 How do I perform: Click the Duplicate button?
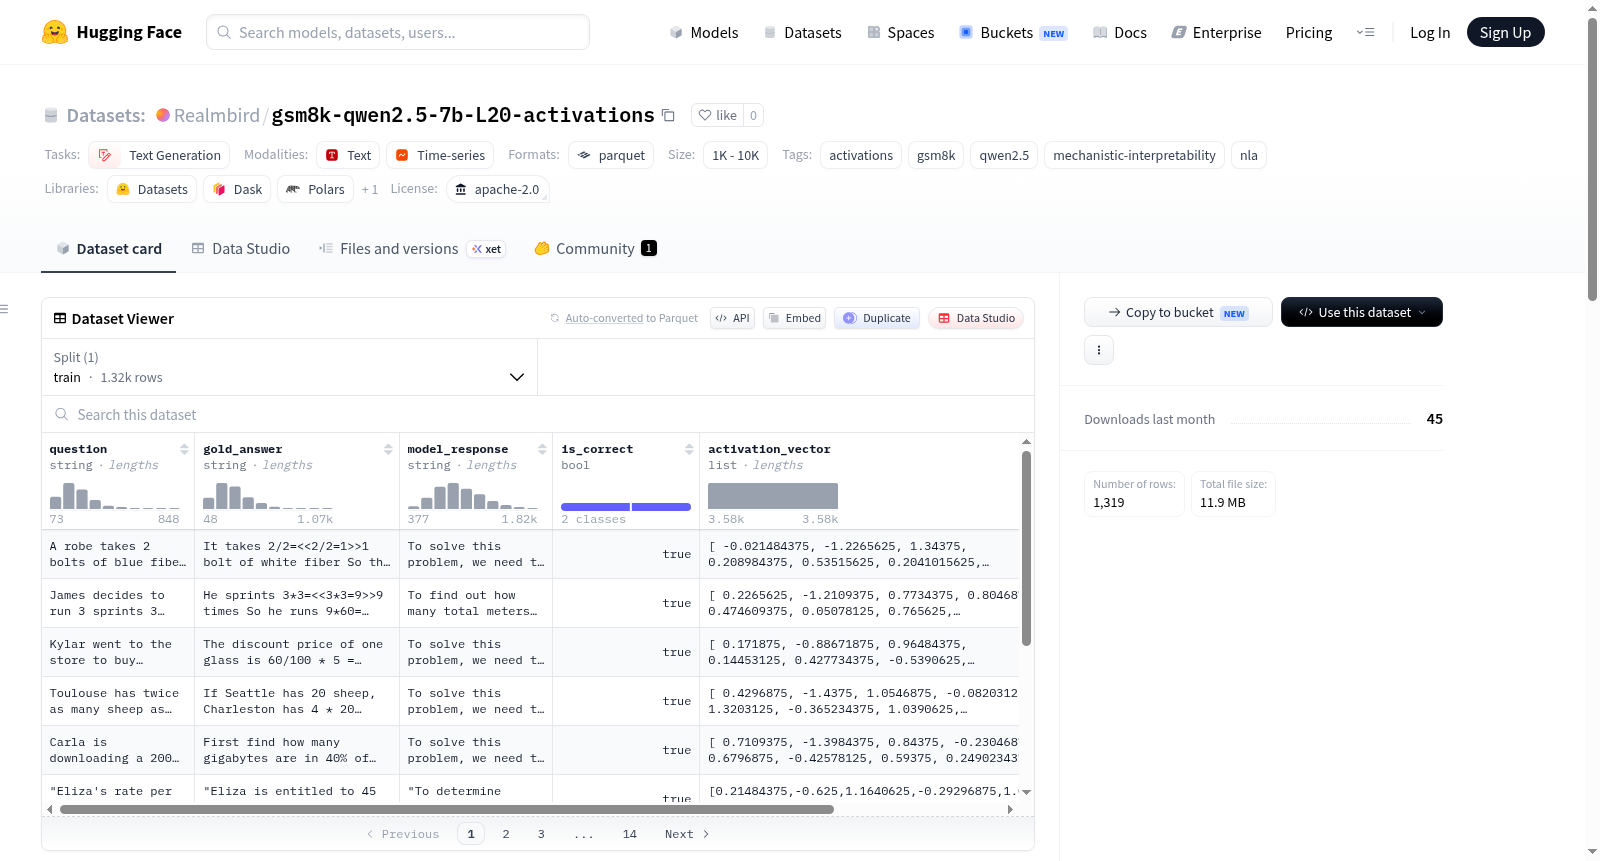877,318
